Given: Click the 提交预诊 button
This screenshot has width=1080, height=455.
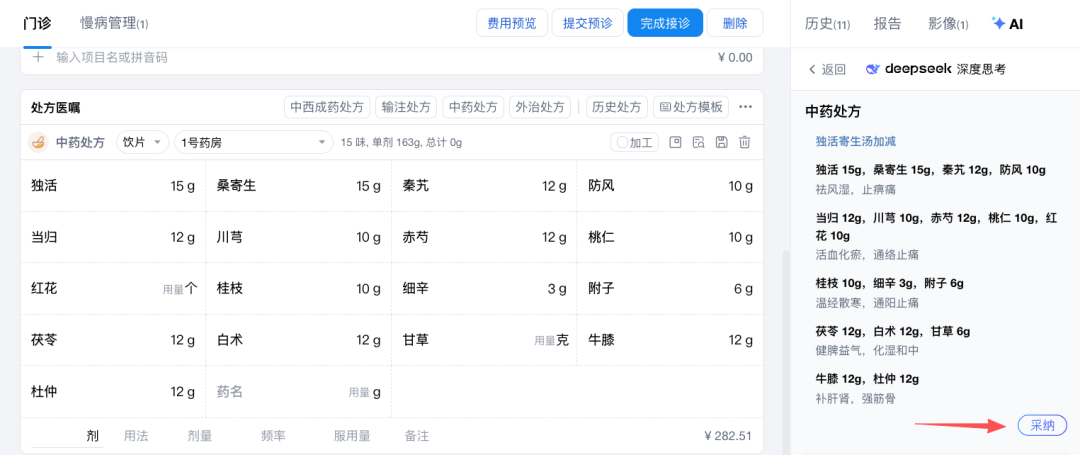Looking at the screenshot, I should pos(588,23).
